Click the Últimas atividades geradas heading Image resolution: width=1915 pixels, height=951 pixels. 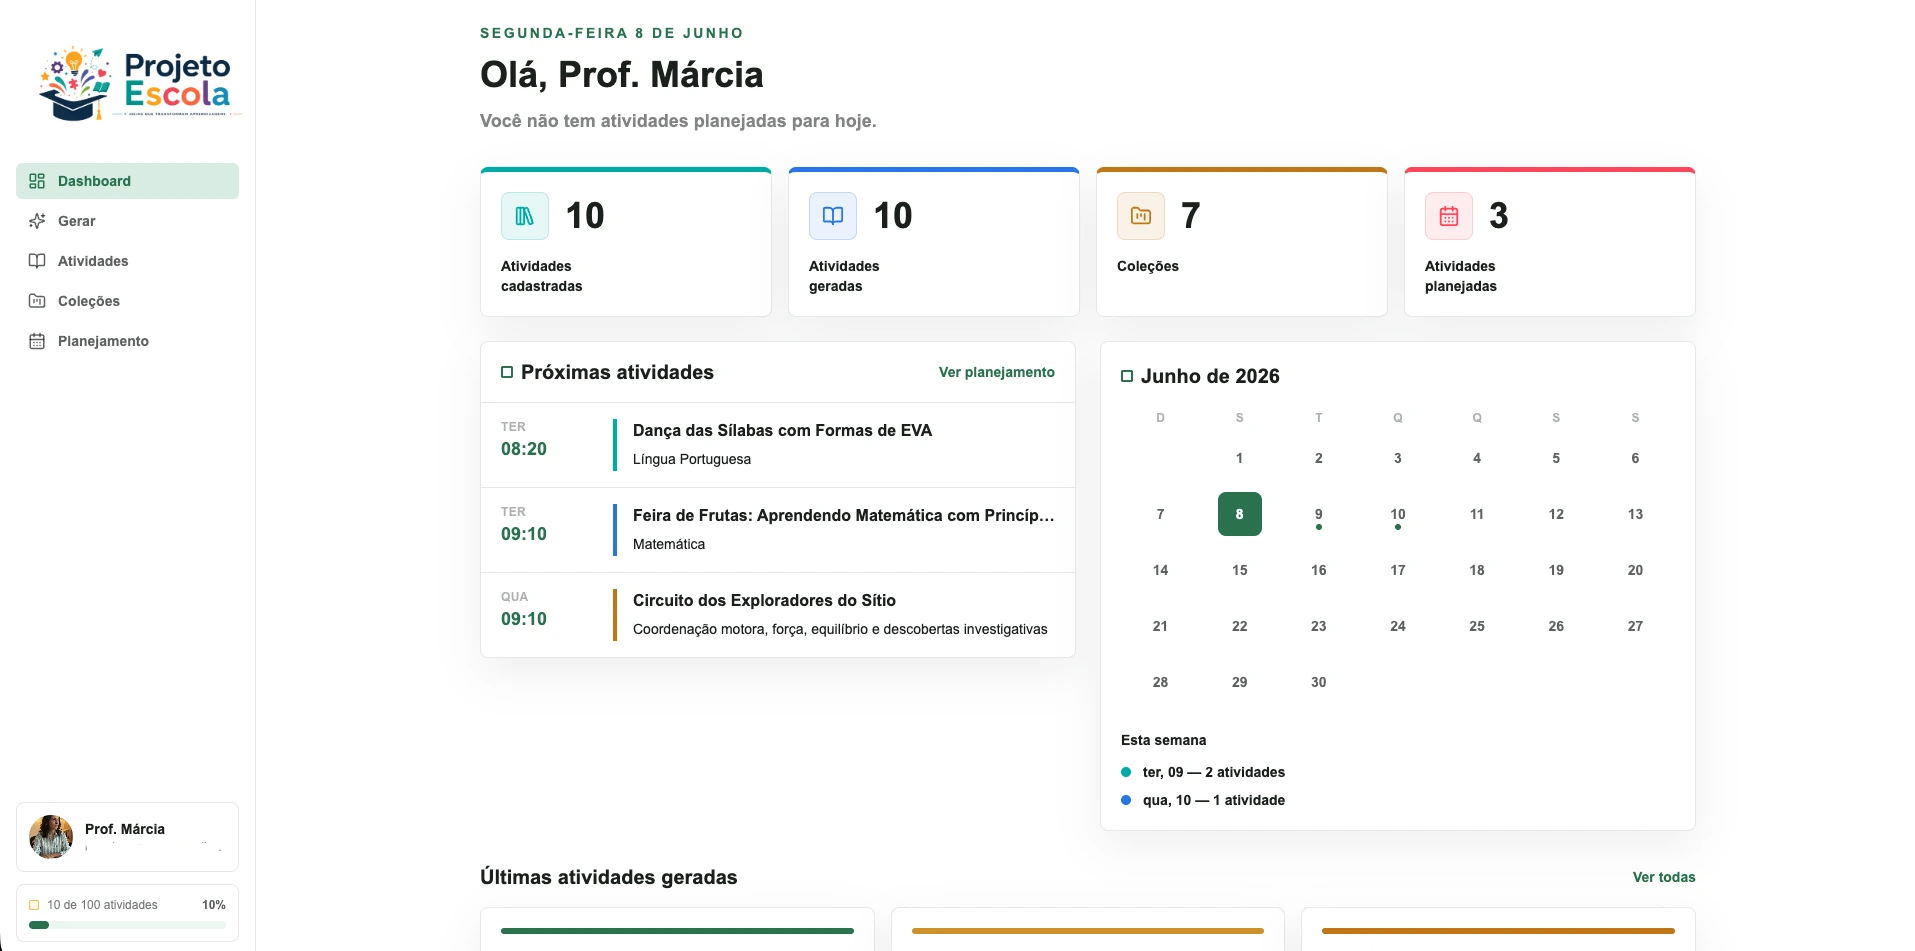pos(608,877)
